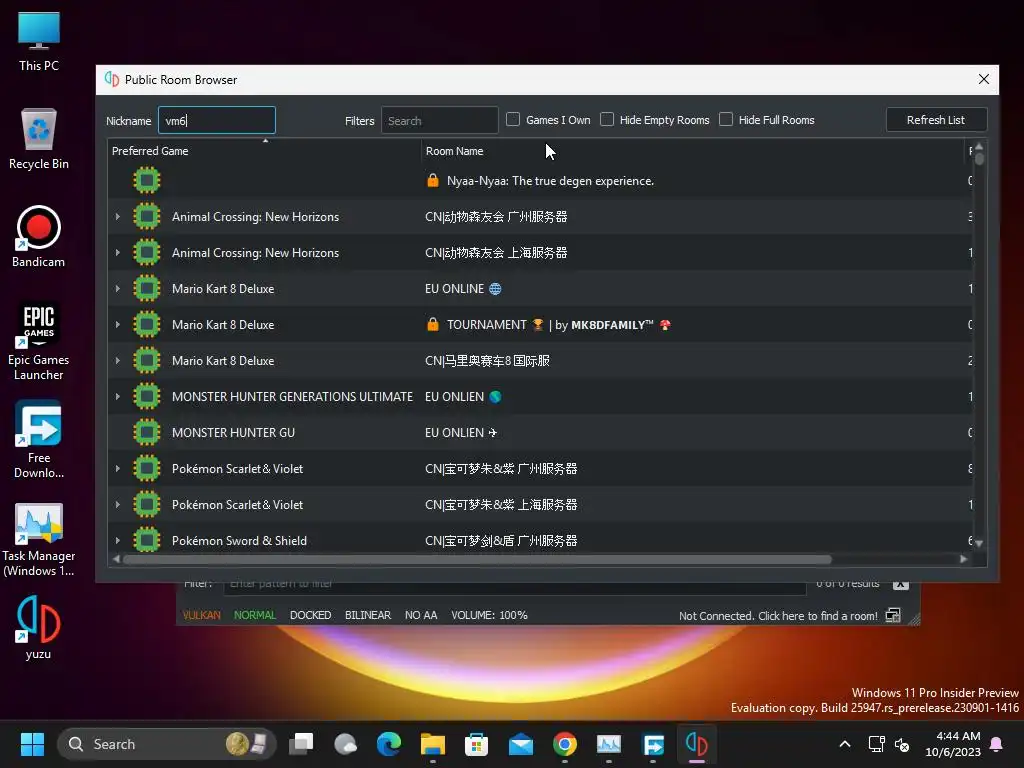This screenshot has width=1024, height=768.
Task: Click the lock icon on TOURNAMENT room
Action: click(x=432, y=324)
